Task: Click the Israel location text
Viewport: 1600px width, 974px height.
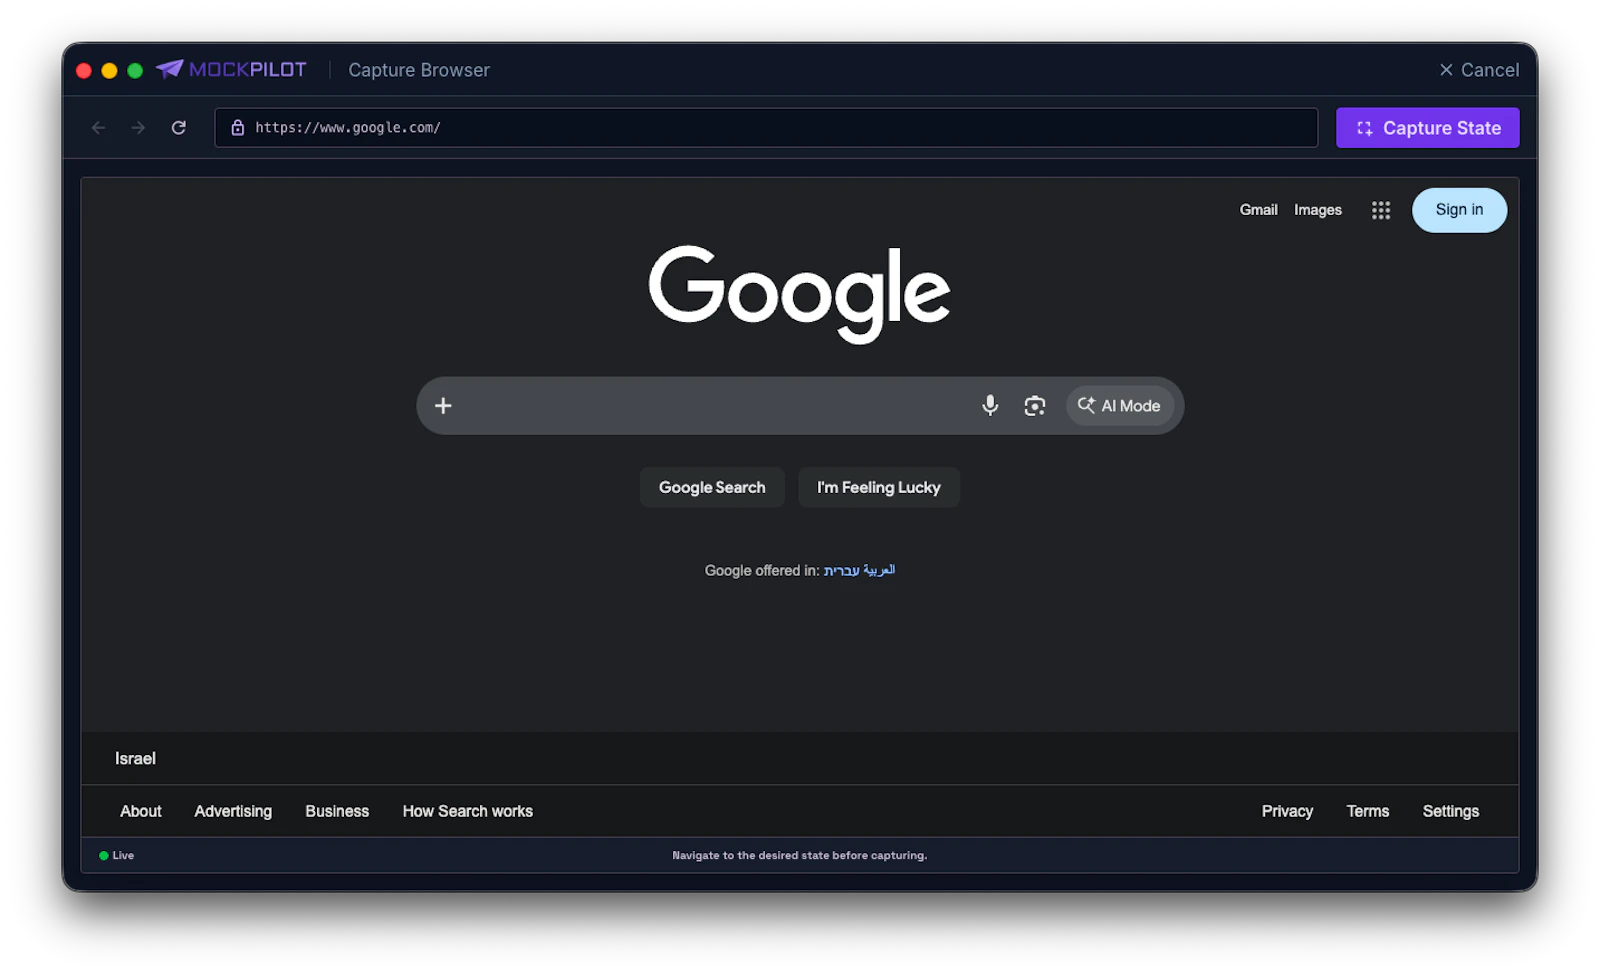Action: tap(135, 759)
